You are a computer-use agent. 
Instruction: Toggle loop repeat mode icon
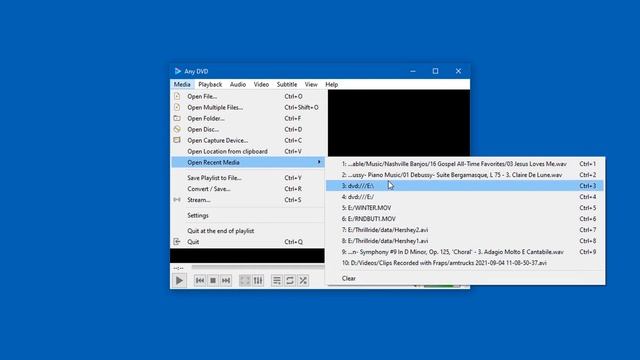(x=290, y=280)
